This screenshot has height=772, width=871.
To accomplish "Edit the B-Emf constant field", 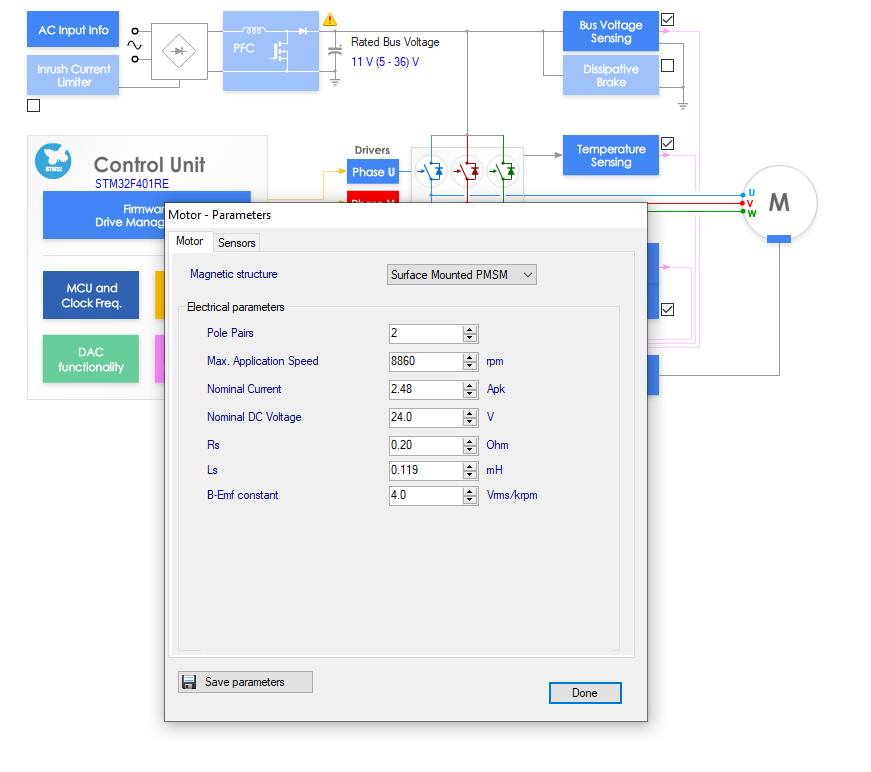I will (x=426, y=495).
